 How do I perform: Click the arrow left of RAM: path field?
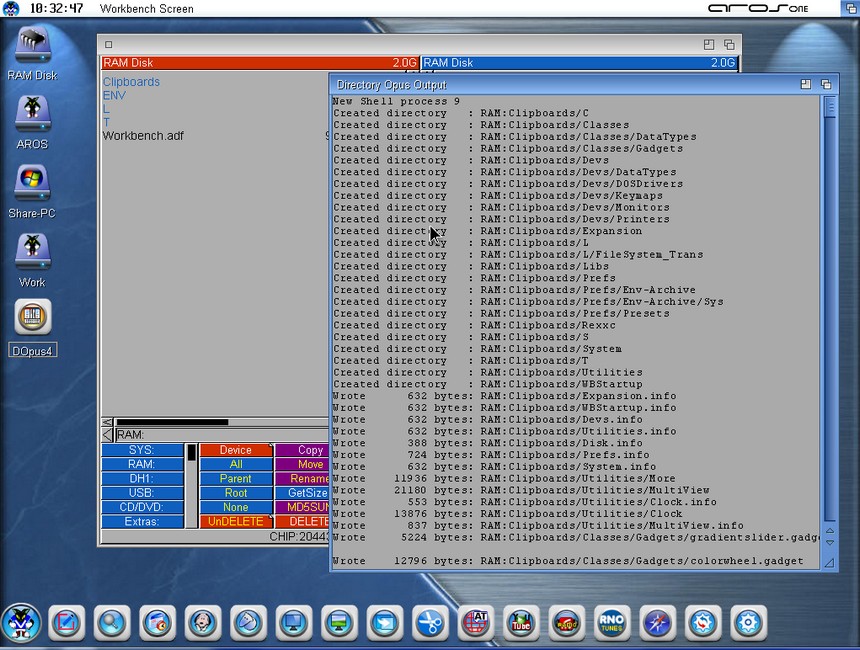(107, 435)
